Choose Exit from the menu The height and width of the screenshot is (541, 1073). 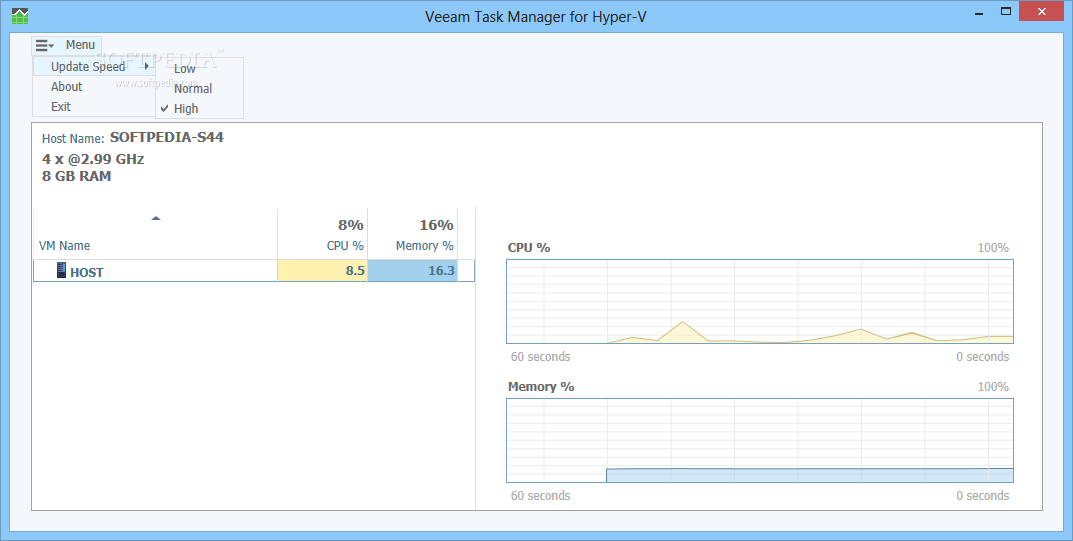tap(61, 107)
